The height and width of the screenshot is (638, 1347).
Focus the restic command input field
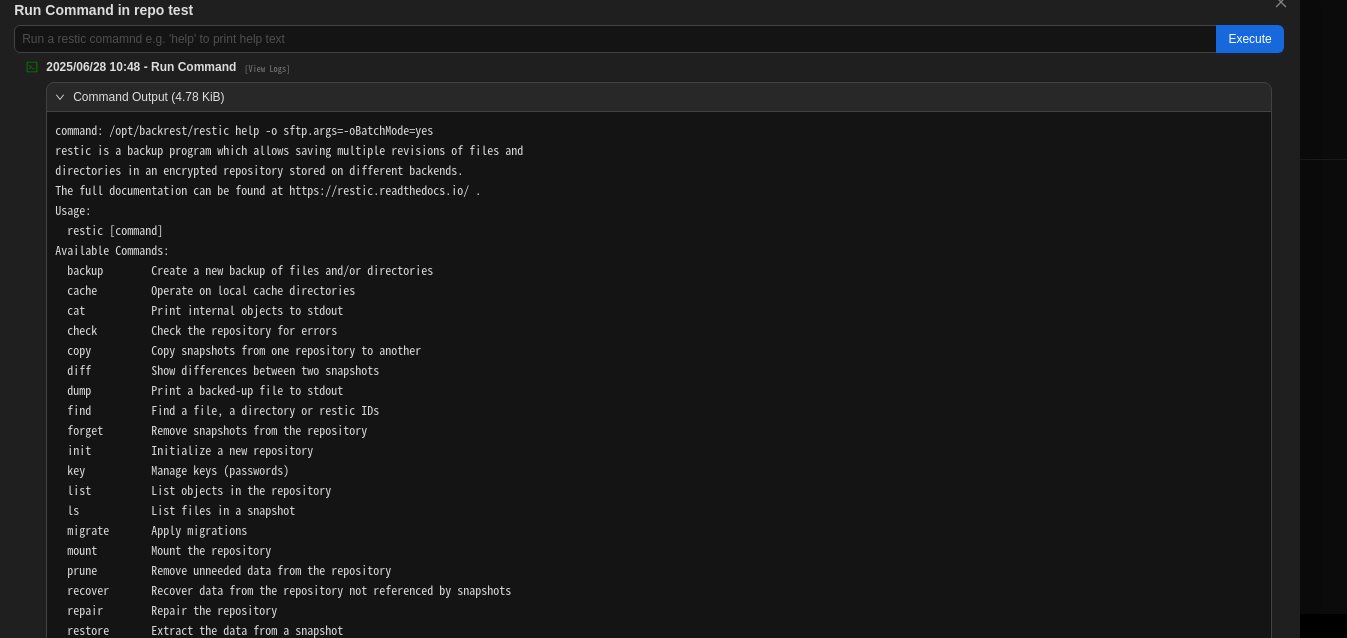614,39
